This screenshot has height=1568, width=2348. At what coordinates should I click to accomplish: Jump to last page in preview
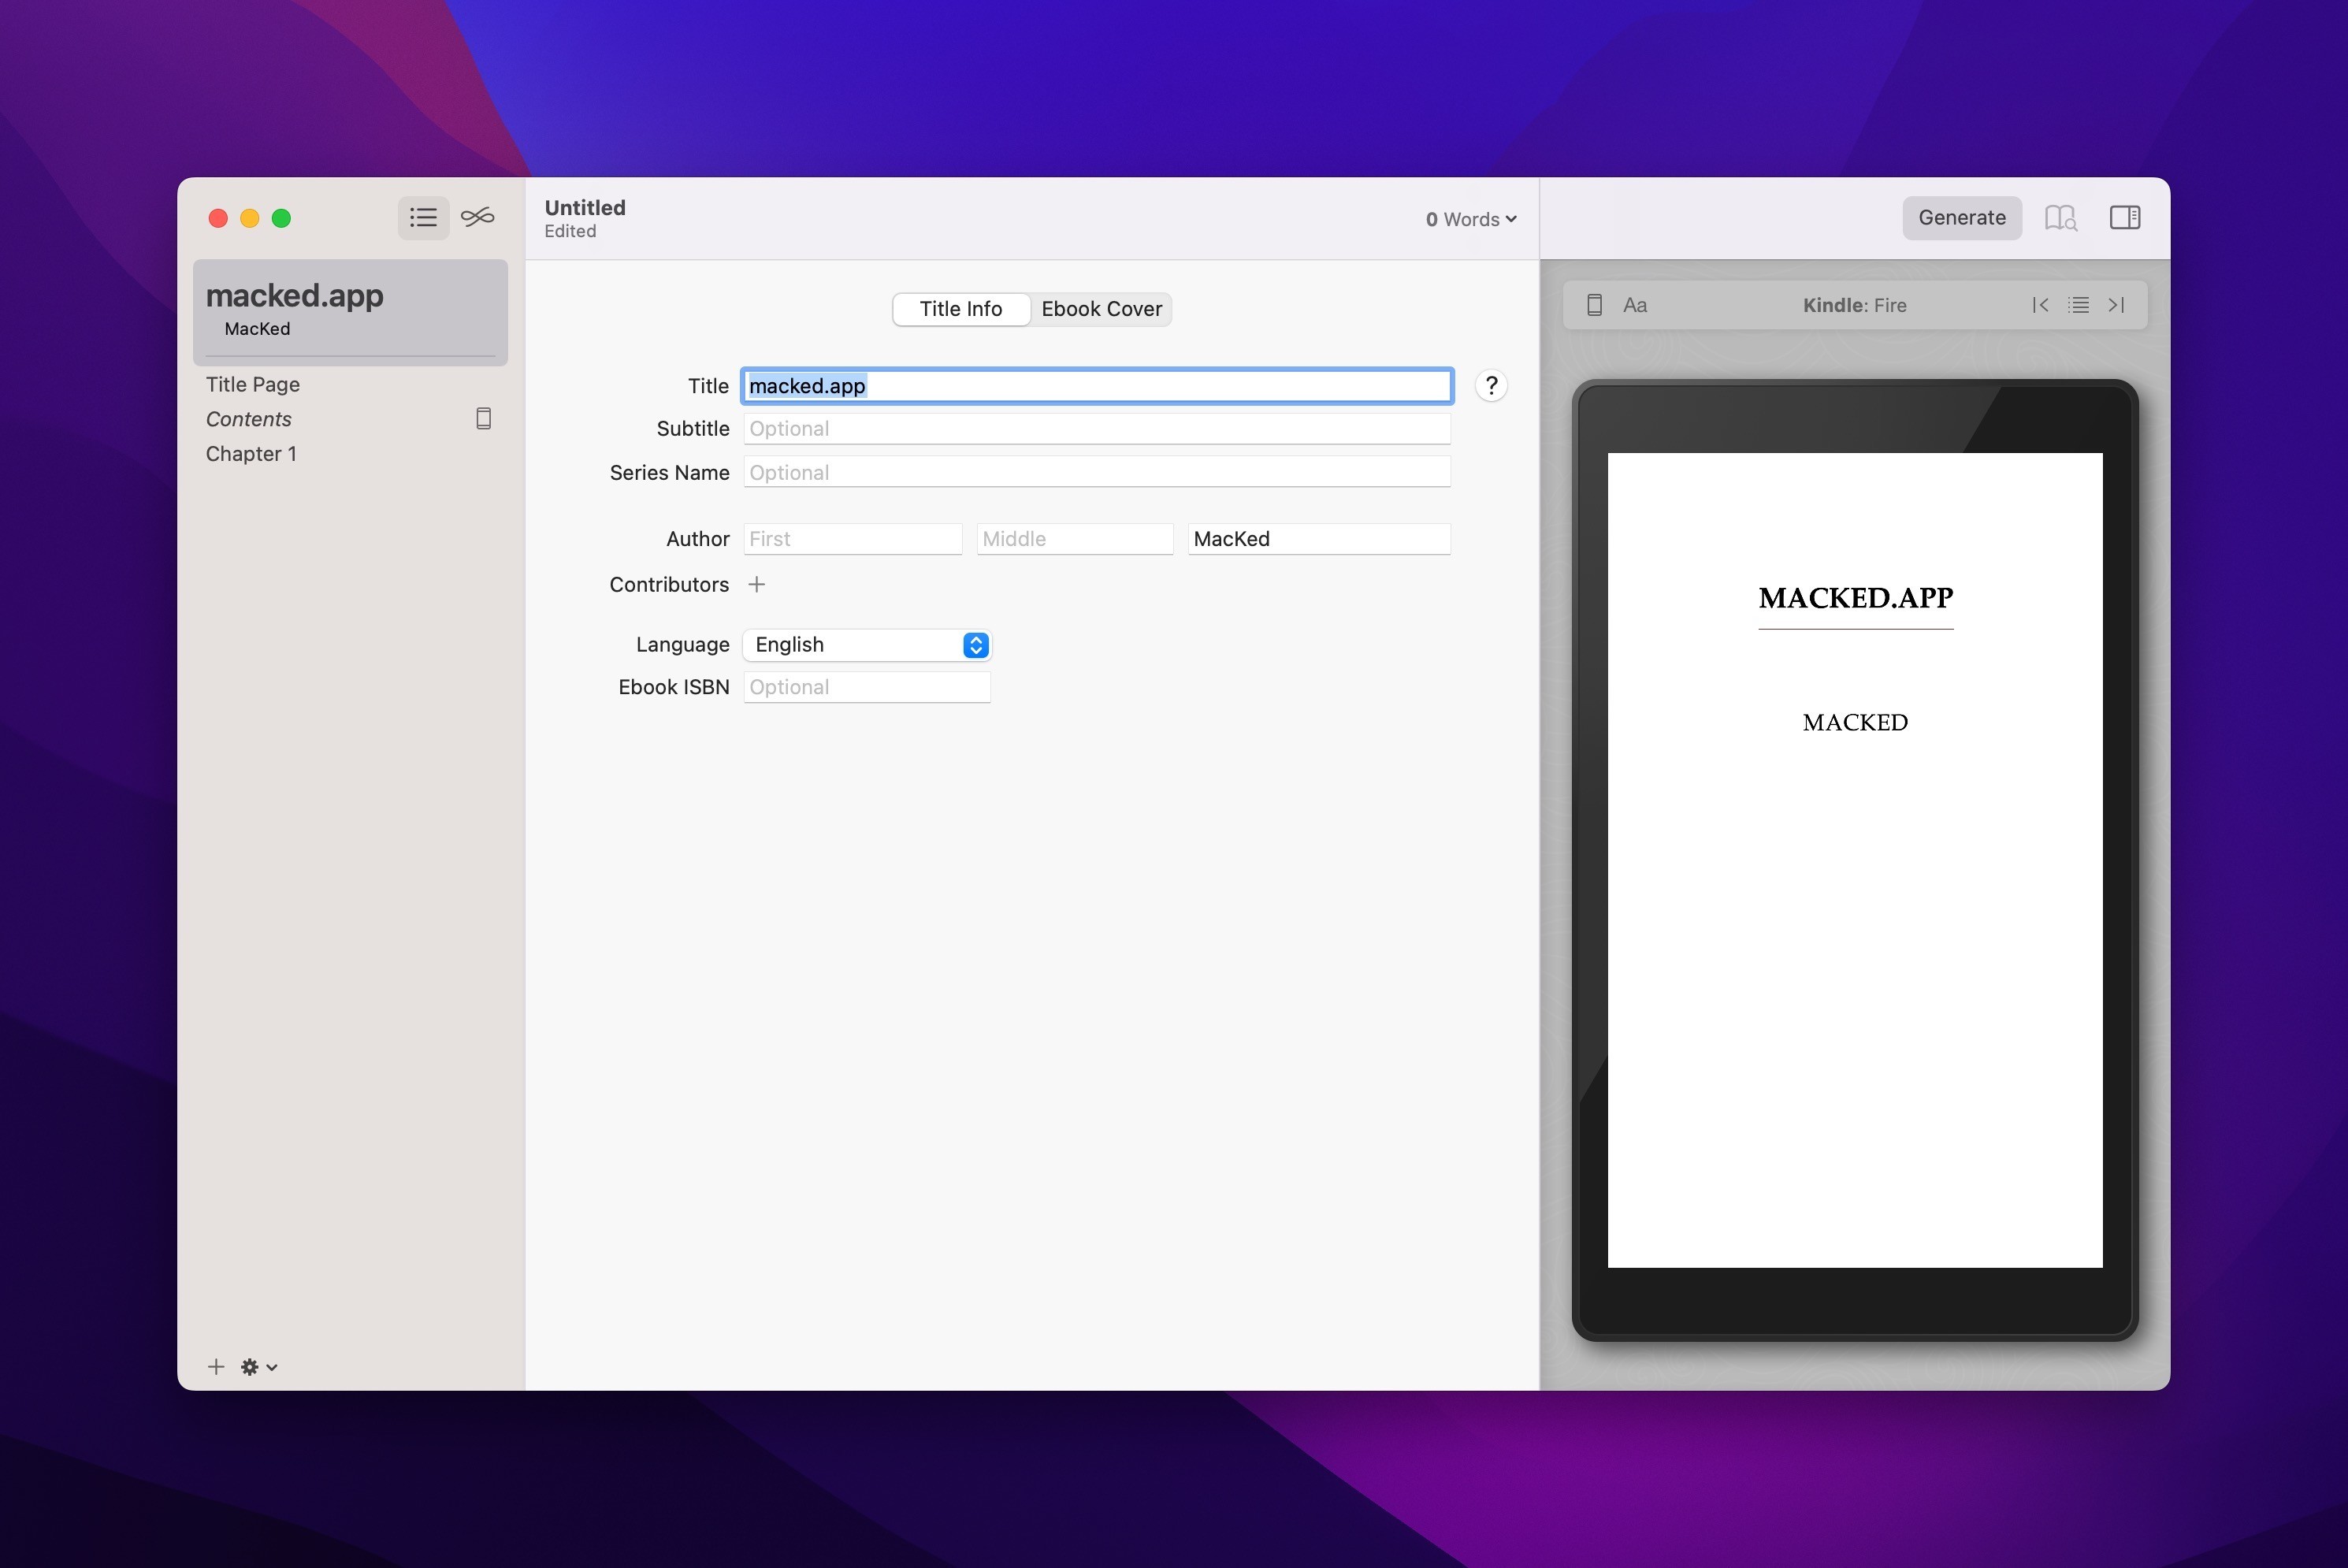2116,305
